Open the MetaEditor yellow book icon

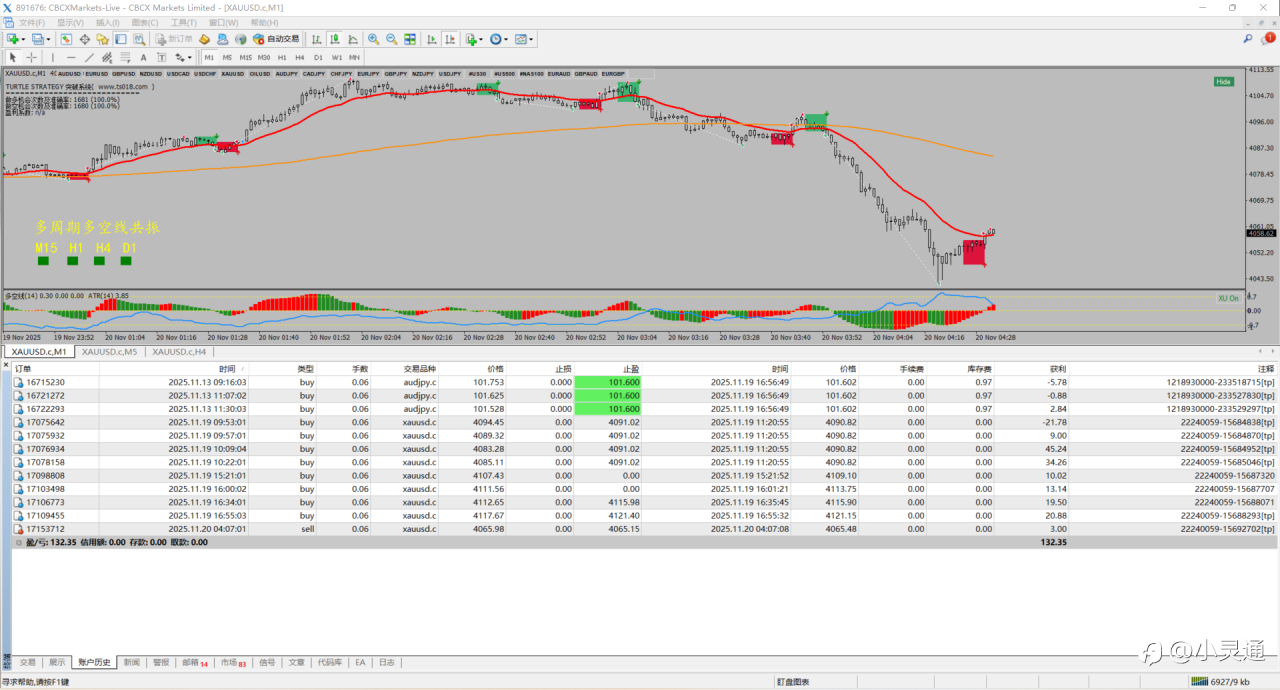coord(204,39)
